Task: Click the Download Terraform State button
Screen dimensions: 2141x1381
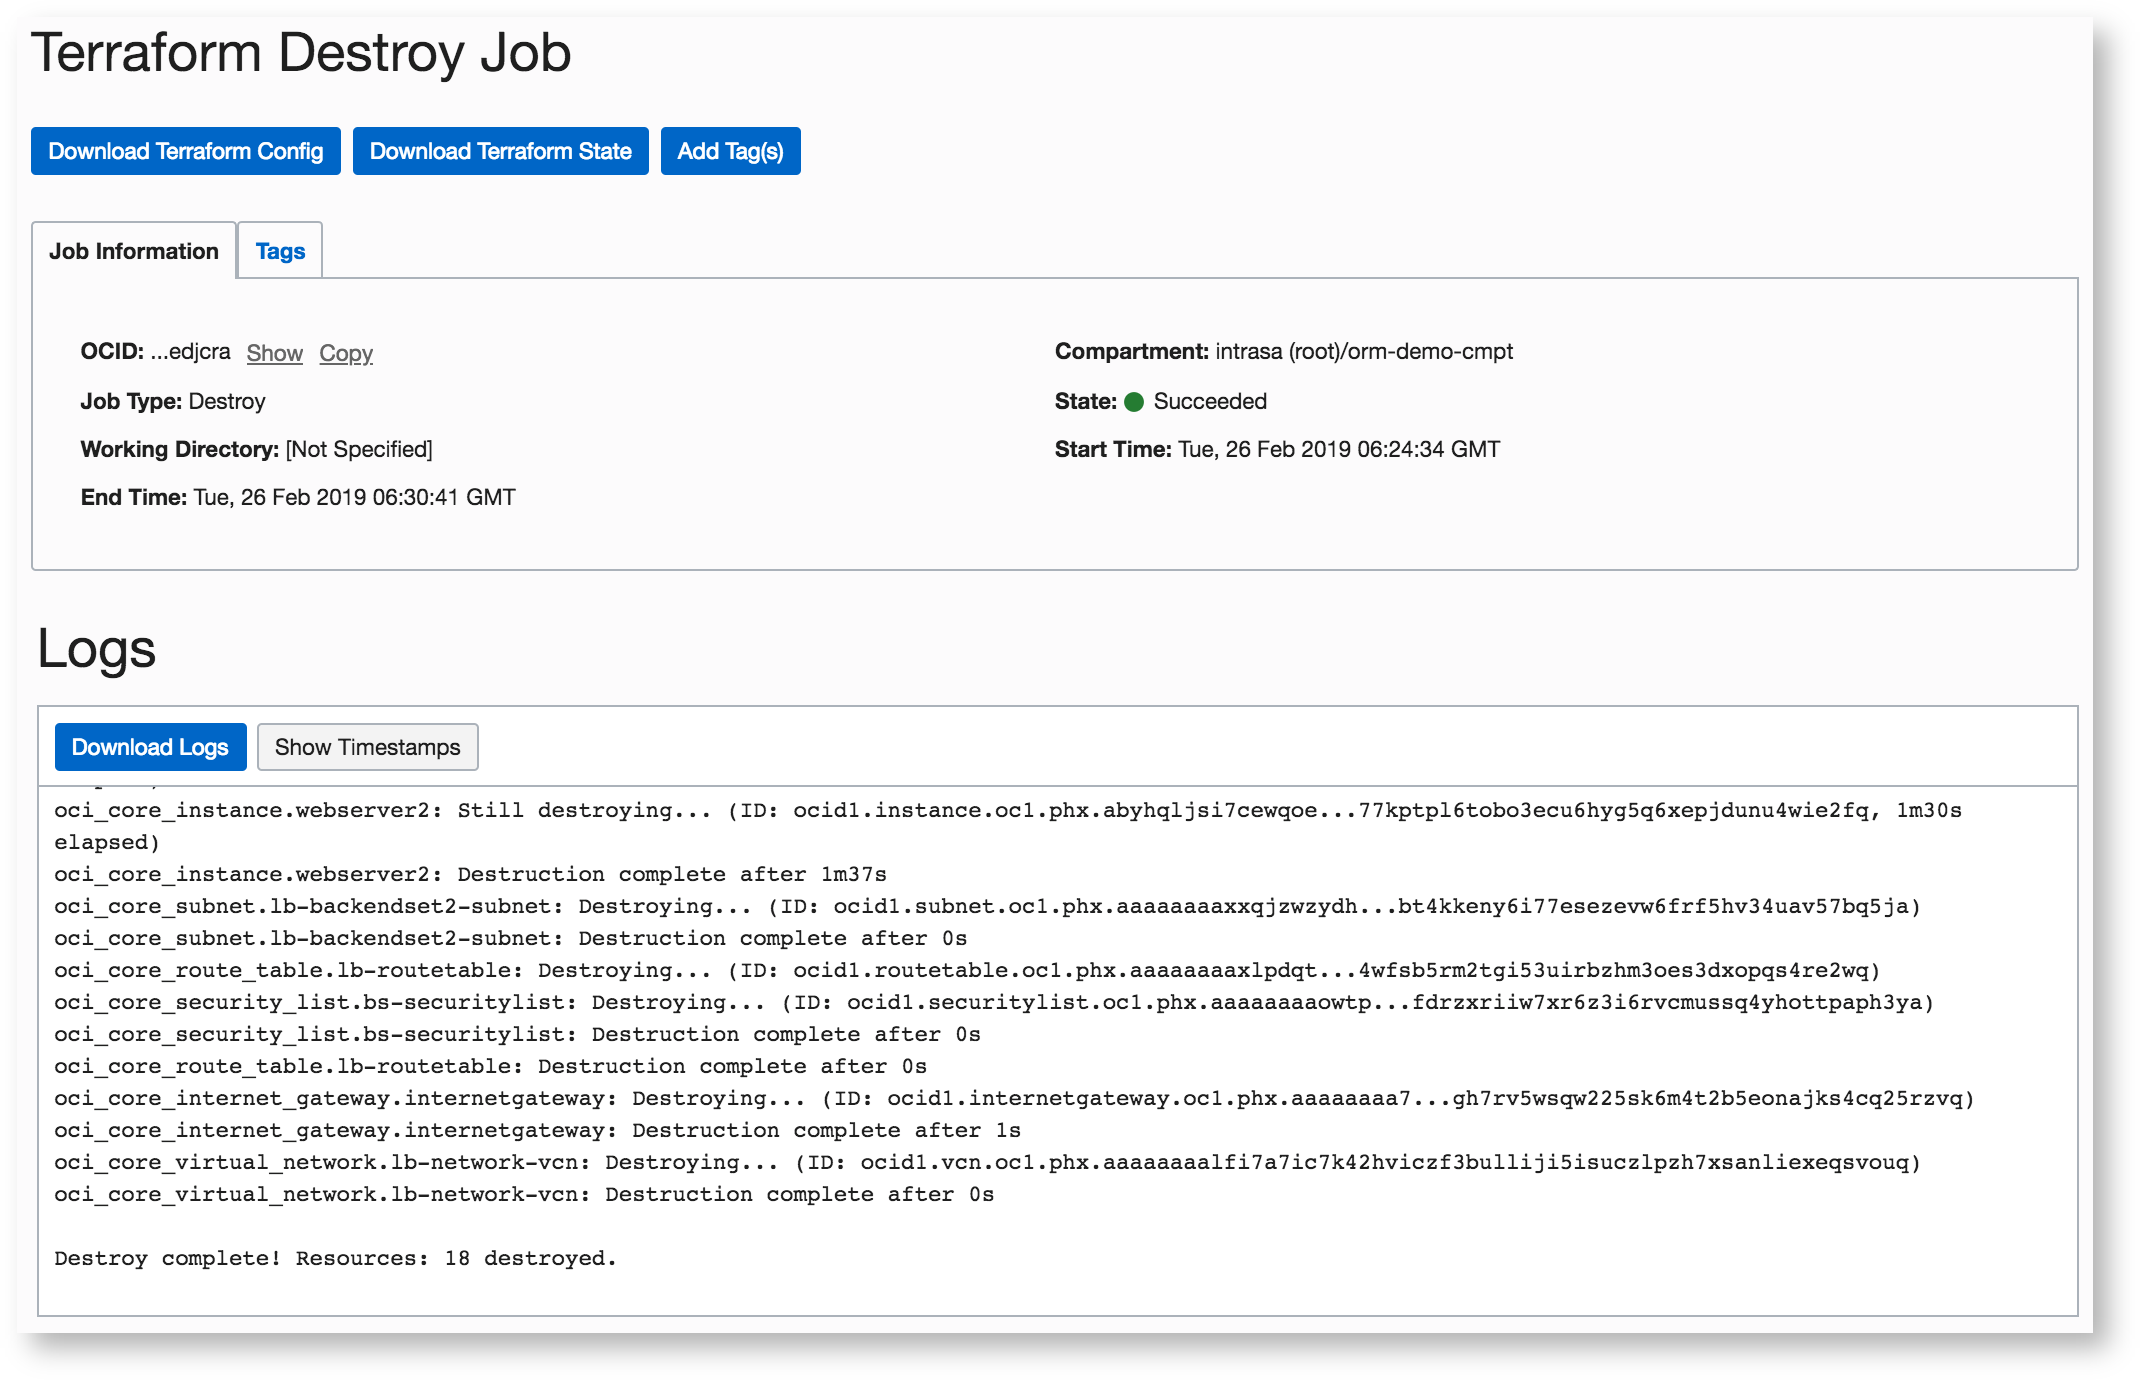Action: click(500, 151)
